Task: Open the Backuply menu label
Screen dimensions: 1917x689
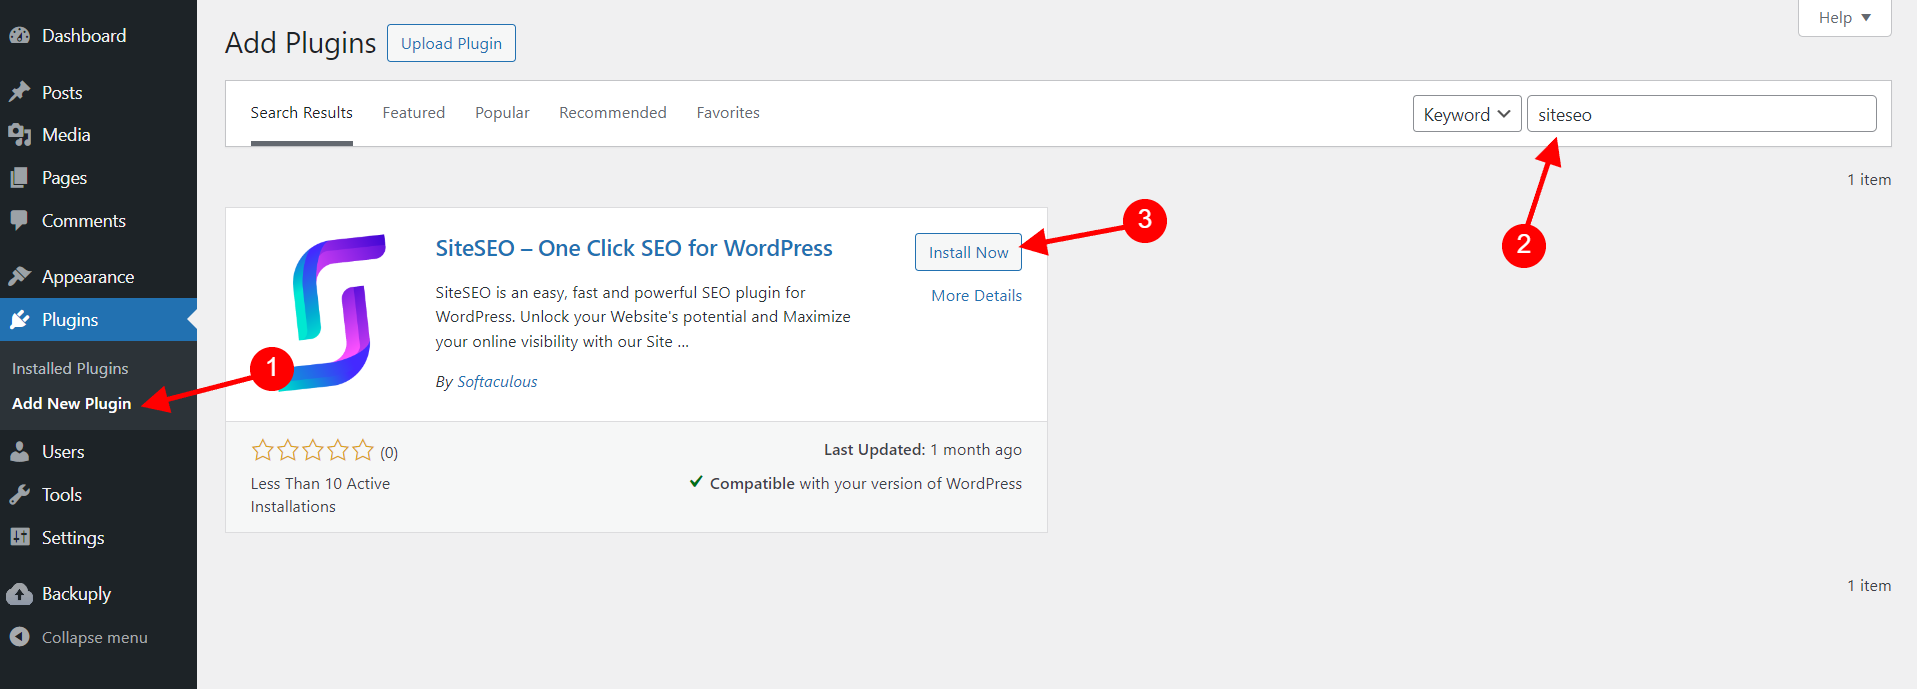Action: [x=76, y=594]
